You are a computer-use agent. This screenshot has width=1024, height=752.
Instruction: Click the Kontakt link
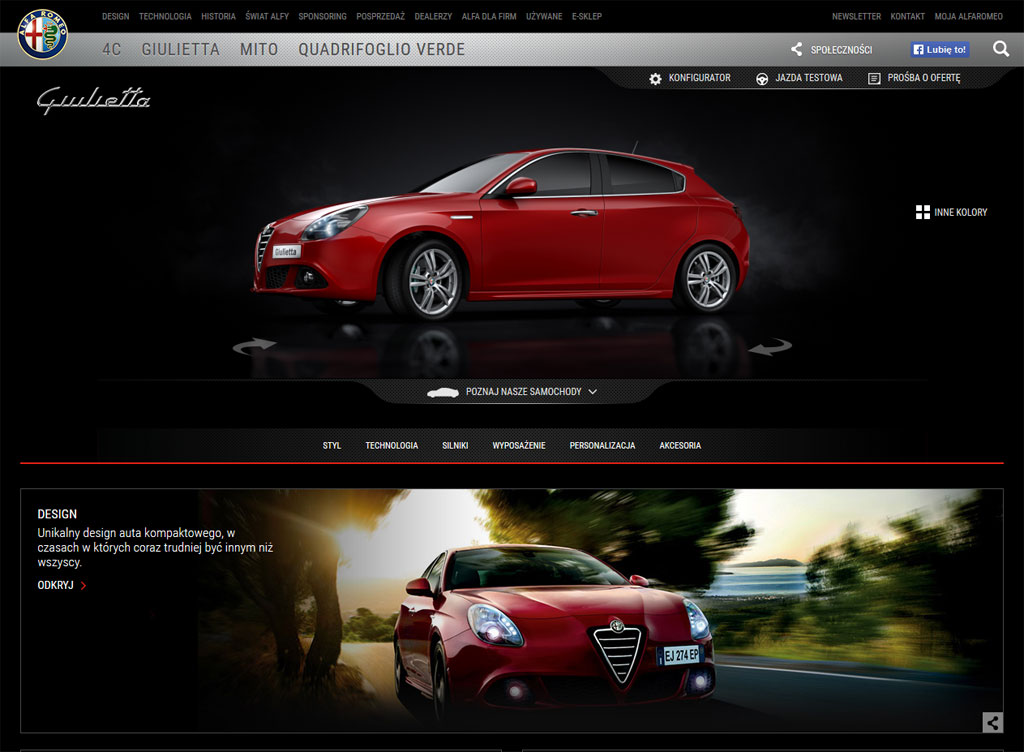pyautogui.click(x=908, y=16)
